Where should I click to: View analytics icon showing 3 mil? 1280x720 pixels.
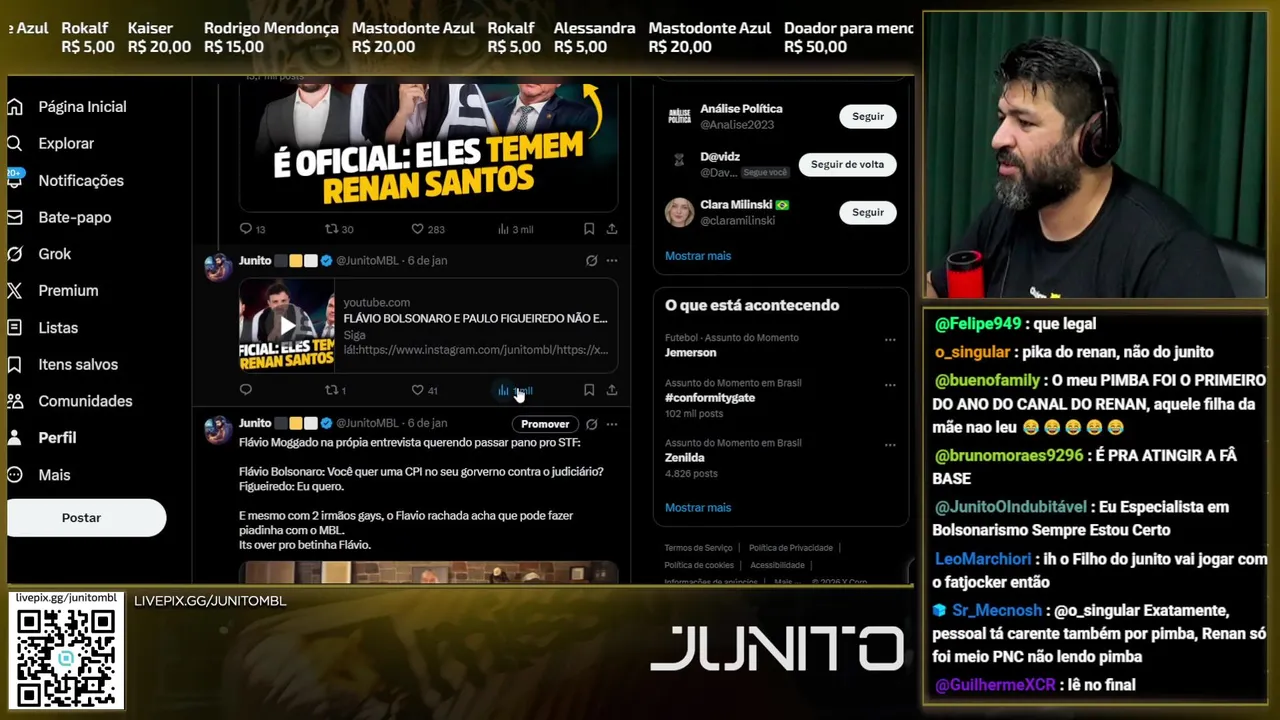click(x=503, y=229)
